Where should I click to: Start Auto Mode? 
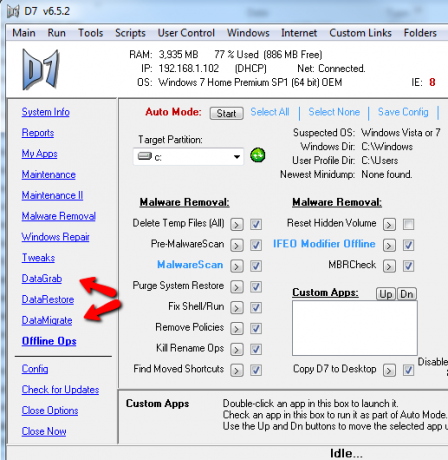click(227, 113)
